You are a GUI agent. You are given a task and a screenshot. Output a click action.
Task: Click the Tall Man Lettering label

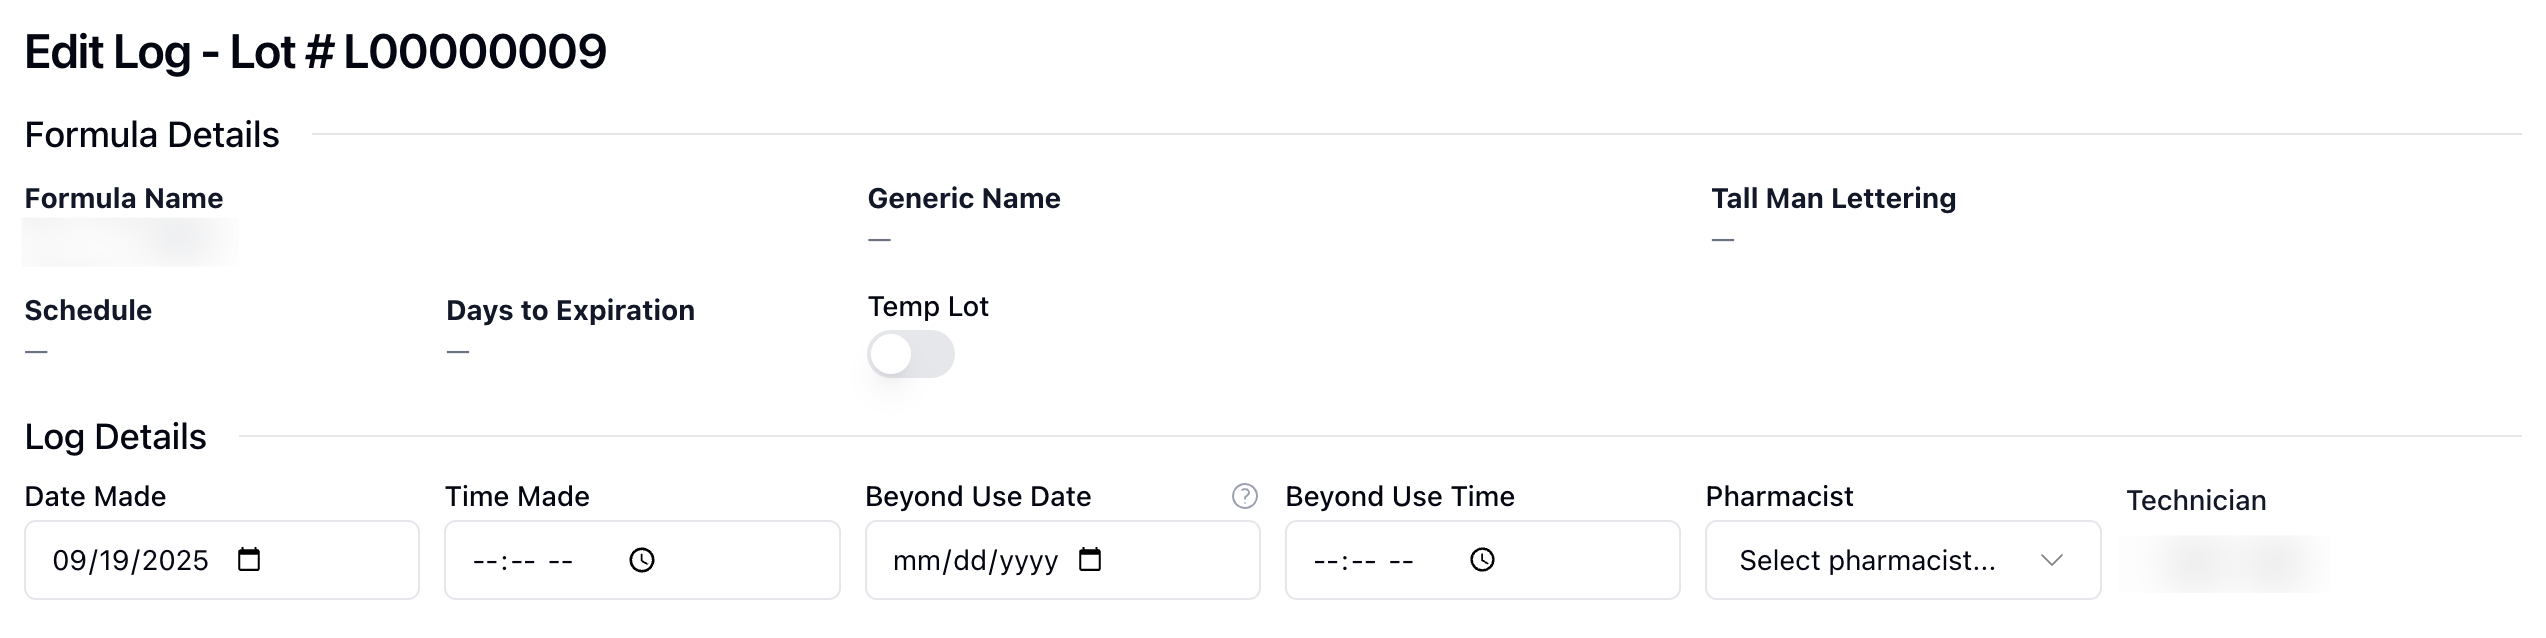click(1833, 199)
